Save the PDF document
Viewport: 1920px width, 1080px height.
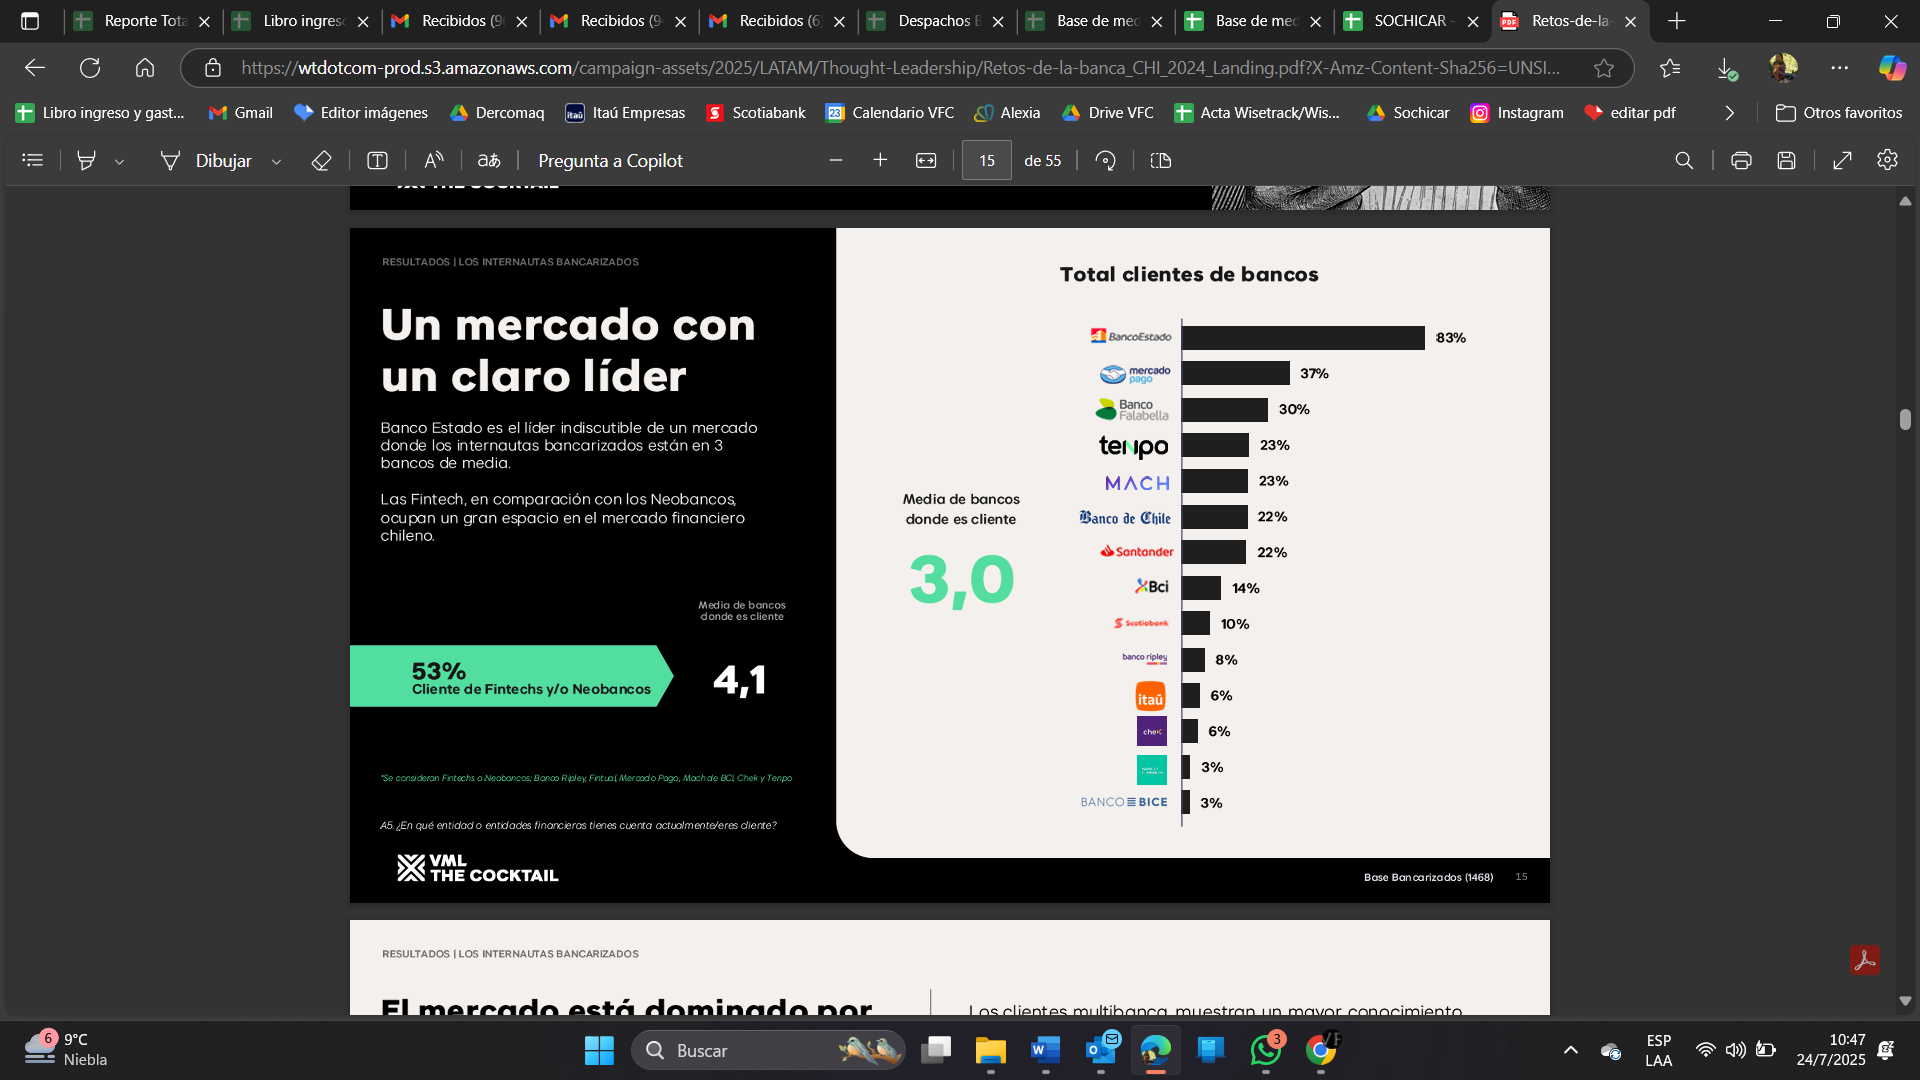pyautogui.click(x=1786, y=160)
